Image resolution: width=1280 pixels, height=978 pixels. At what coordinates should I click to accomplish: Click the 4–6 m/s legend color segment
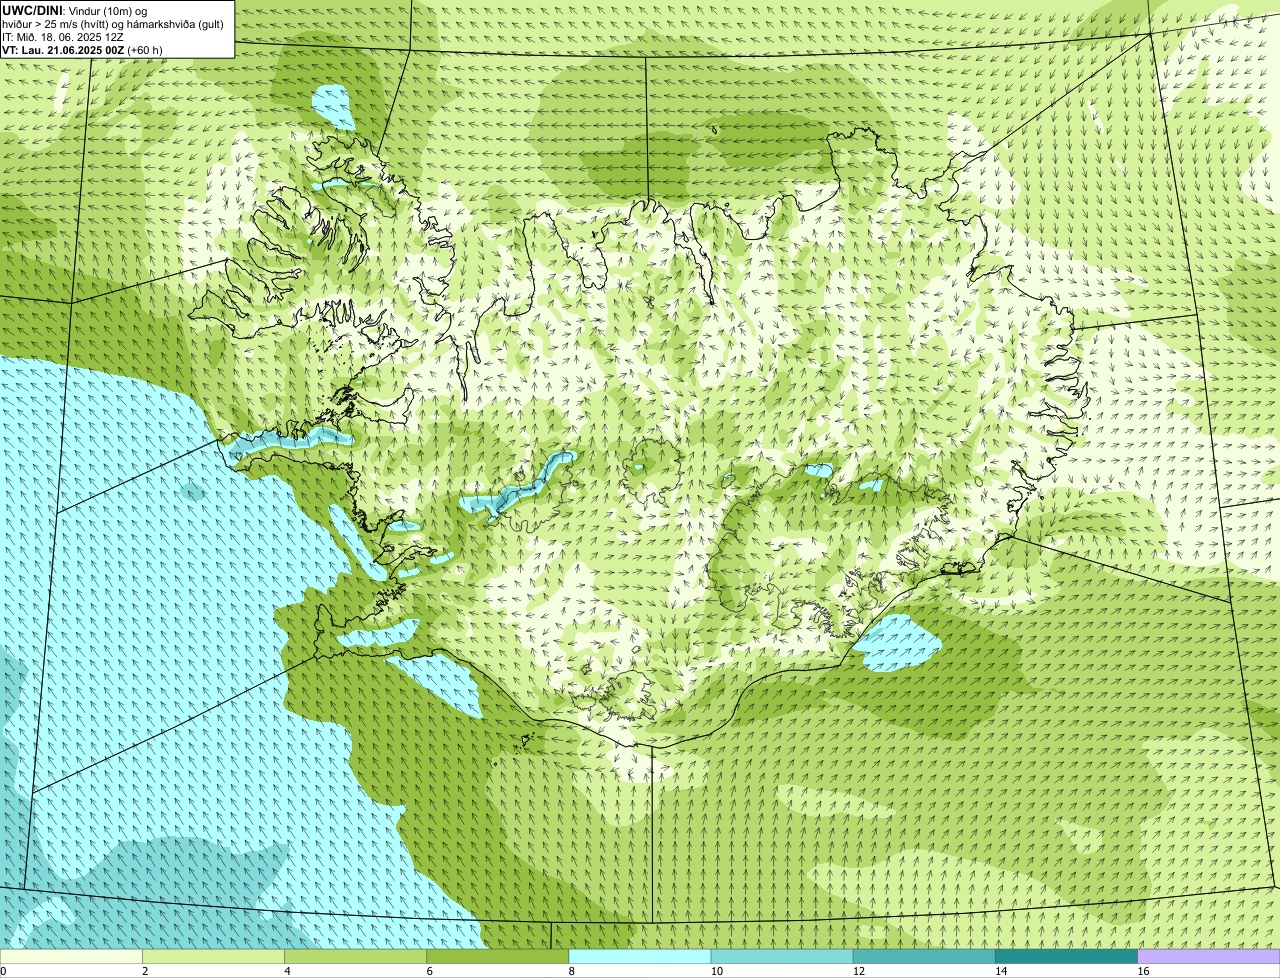pyautogui.click(x=356, y=957)
